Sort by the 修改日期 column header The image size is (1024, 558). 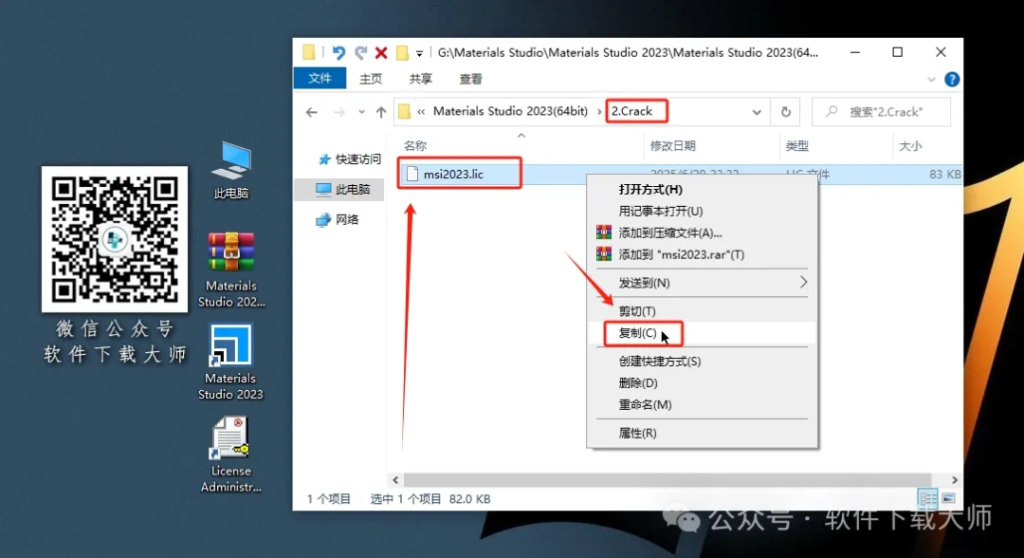[x=673, y=146]
